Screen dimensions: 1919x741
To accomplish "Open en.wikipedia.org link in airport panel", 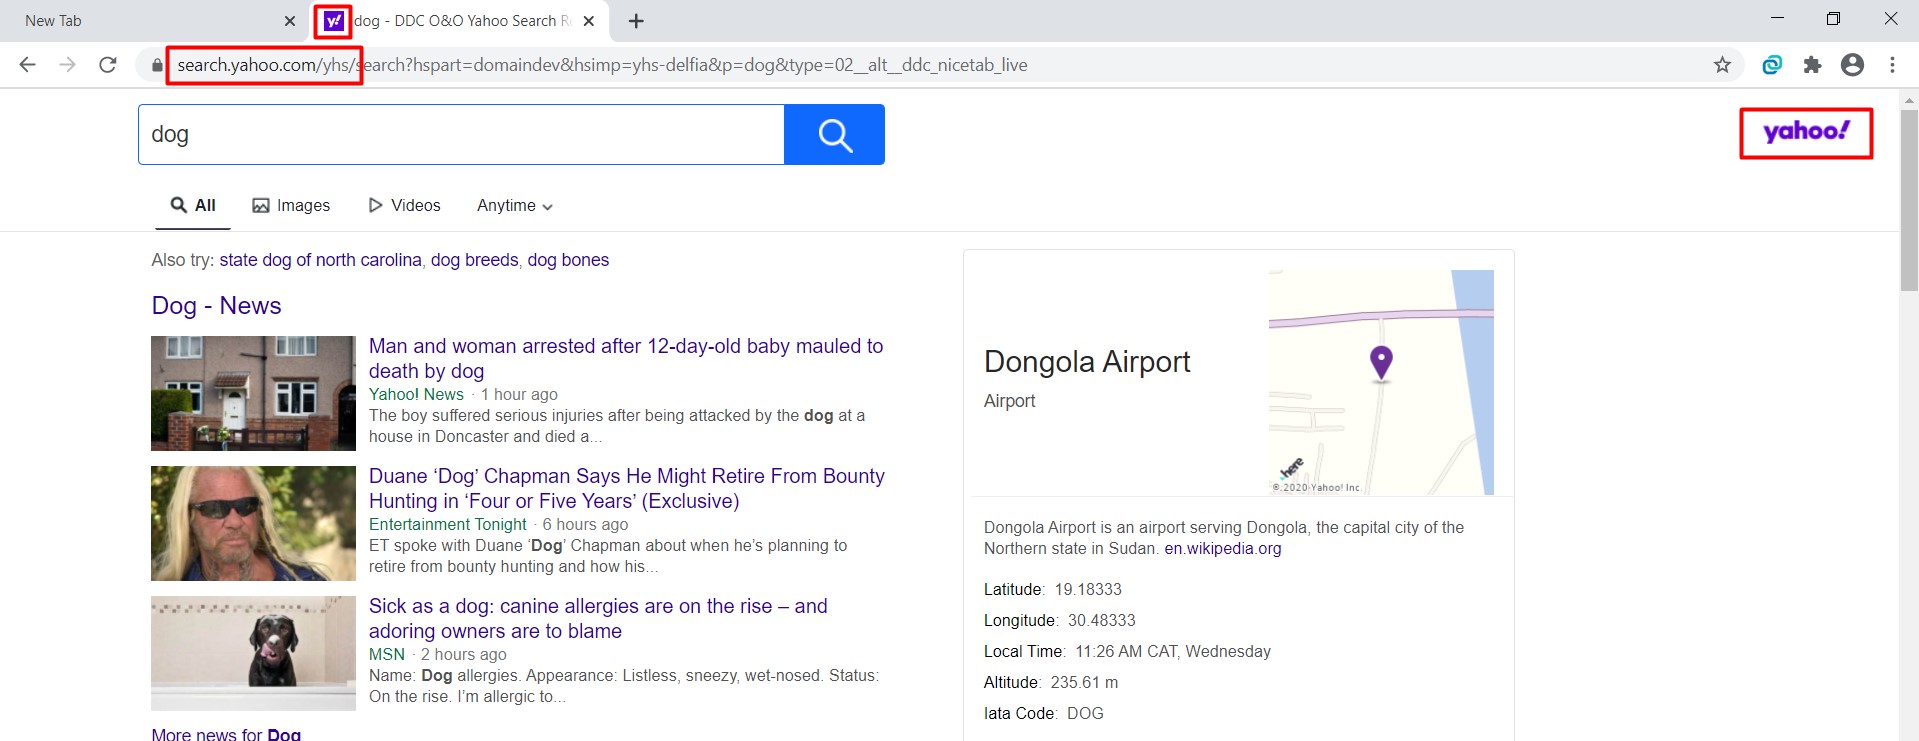I will (x=1222, y=548).
